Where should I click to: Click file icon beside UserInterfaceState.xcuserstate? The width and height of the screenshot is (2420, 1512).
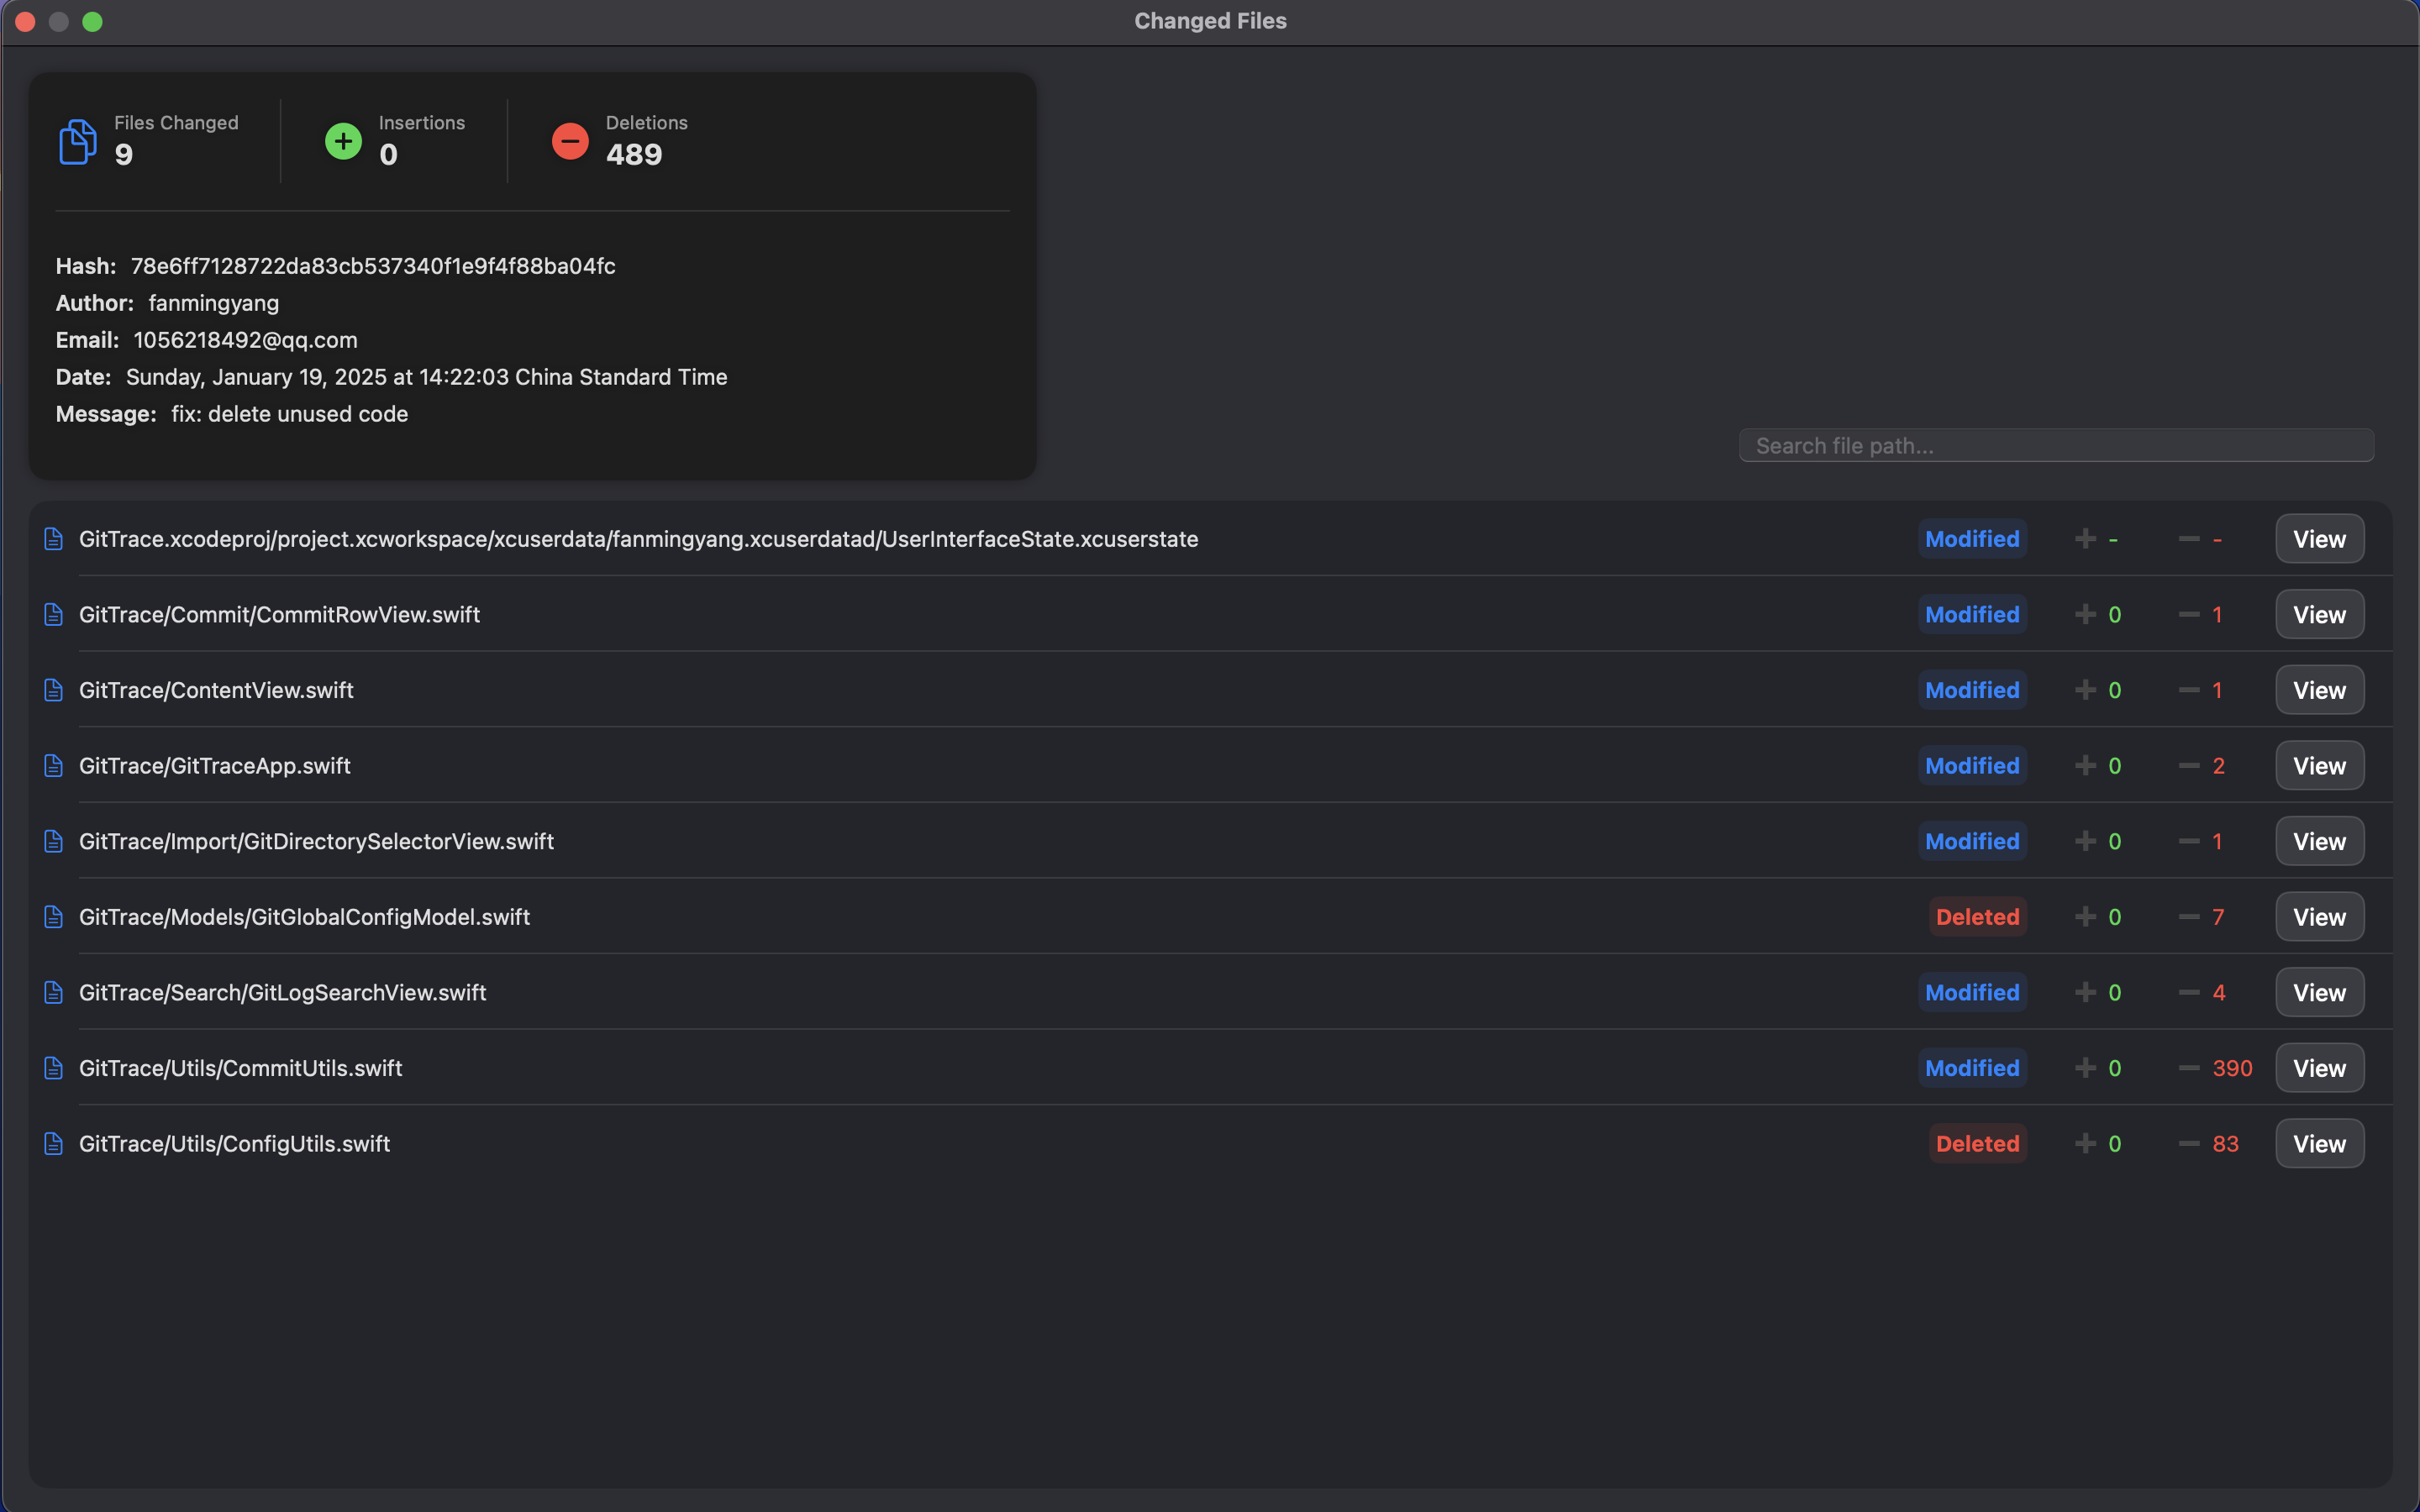pyautogui.click(x=54, y=539)
